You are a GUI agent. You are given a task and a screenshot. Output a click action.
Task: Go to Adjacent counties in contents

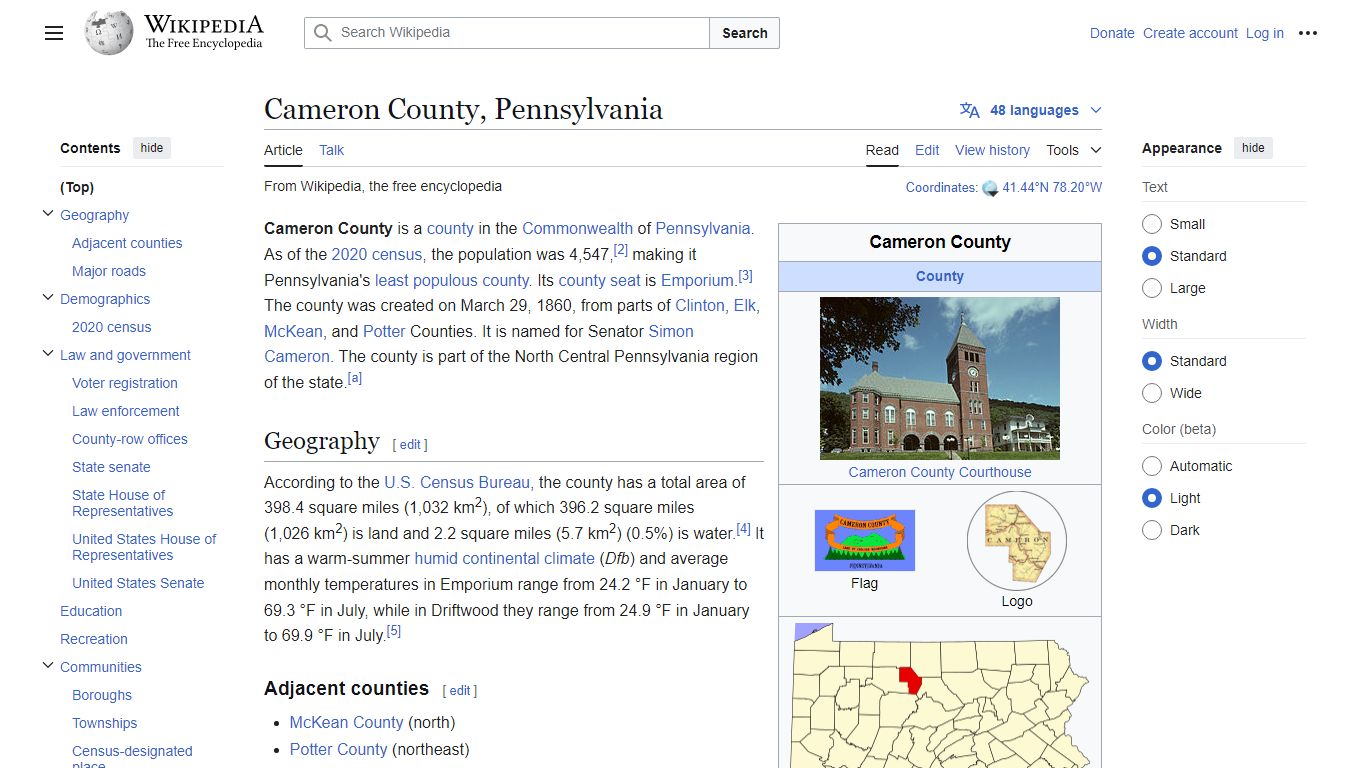tap(127, 243)
